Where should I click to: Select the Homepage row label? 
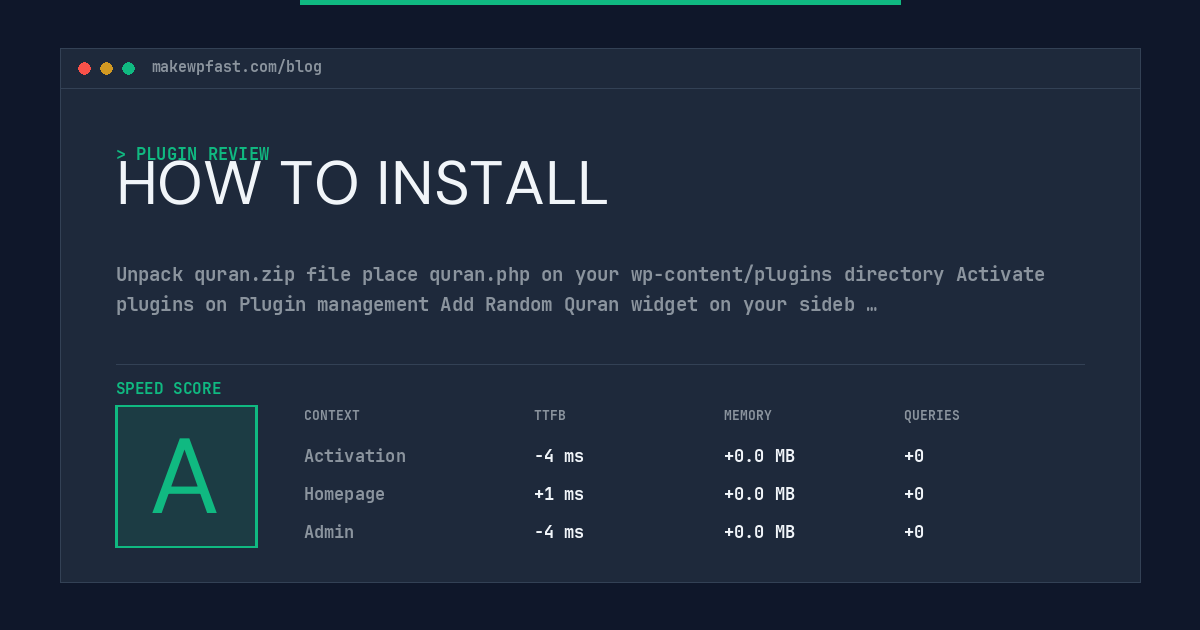pyautogui.click(x=344, y=494)
